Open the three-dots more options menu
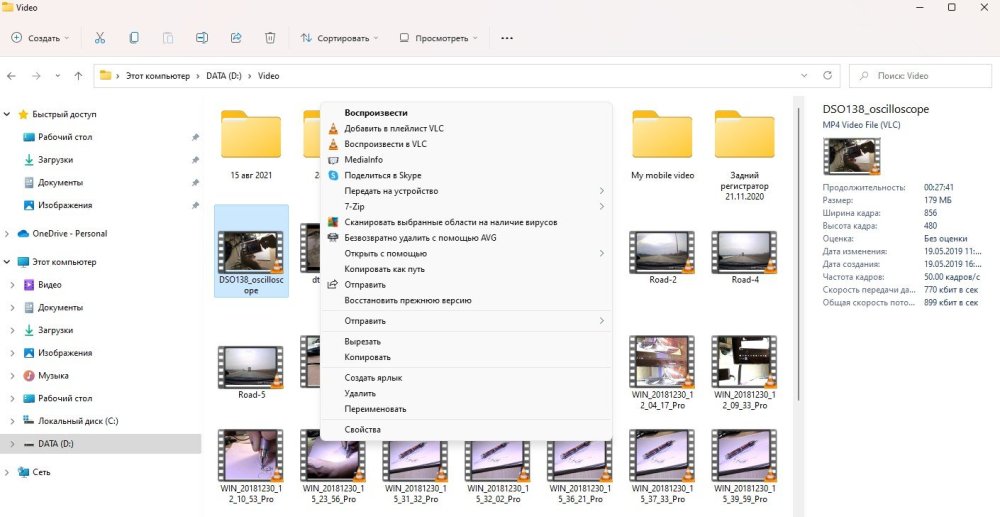The width and height of the screenshot is (1000, 517). 506,38
